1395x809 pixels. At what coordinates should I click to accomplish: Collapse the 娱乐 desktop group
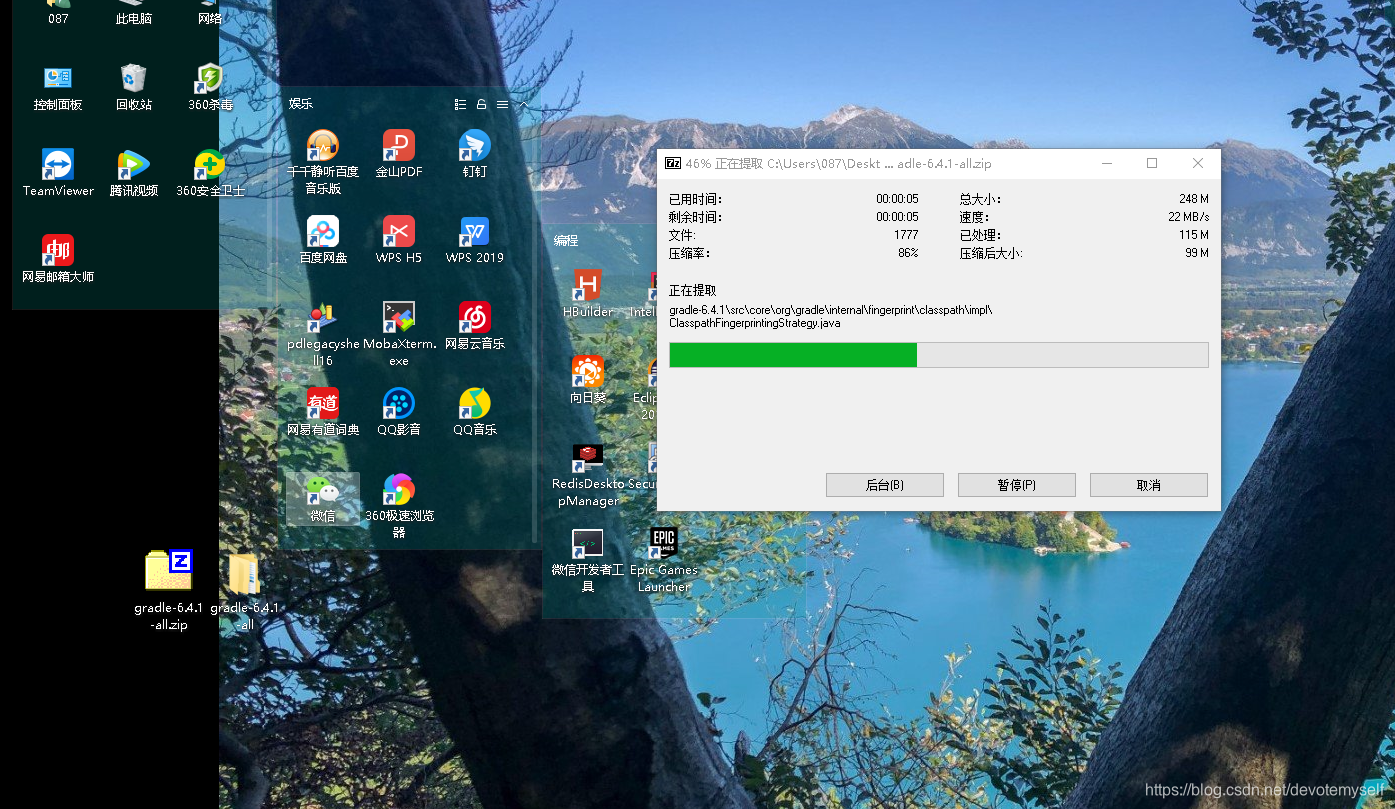pos(523,104)
